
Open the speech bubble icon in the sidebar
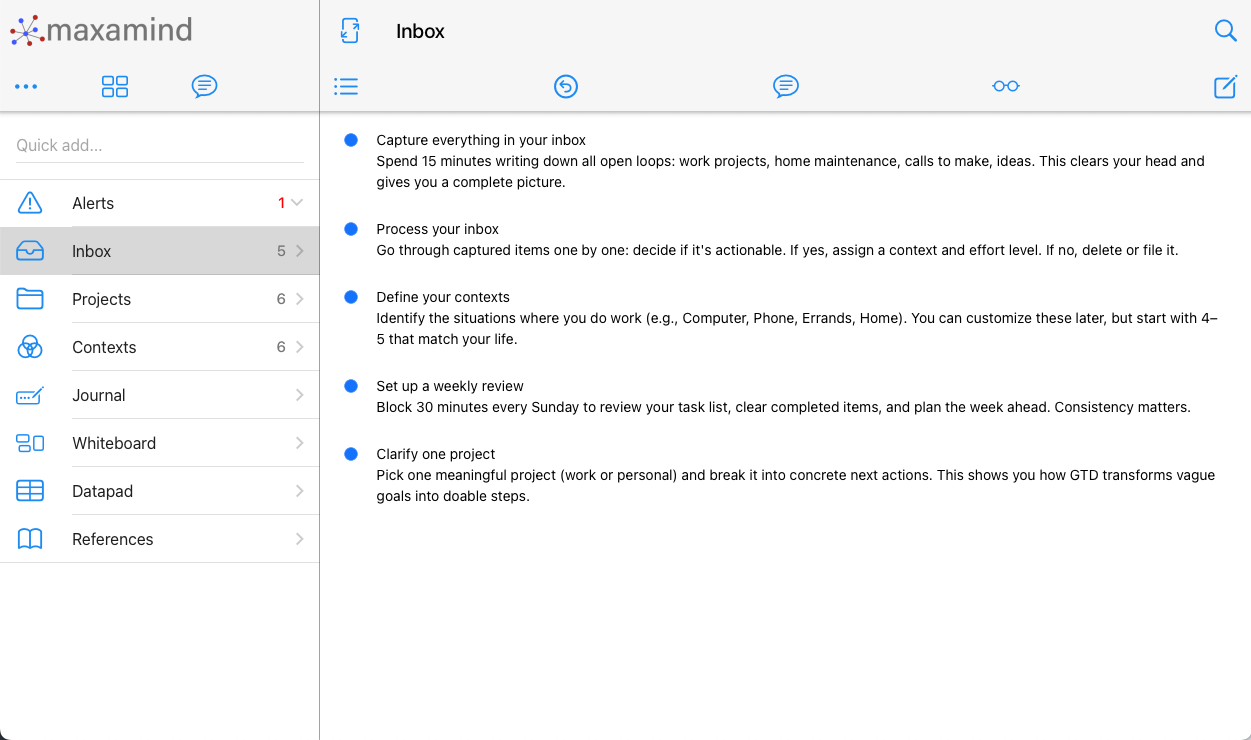tap(205, 87)
